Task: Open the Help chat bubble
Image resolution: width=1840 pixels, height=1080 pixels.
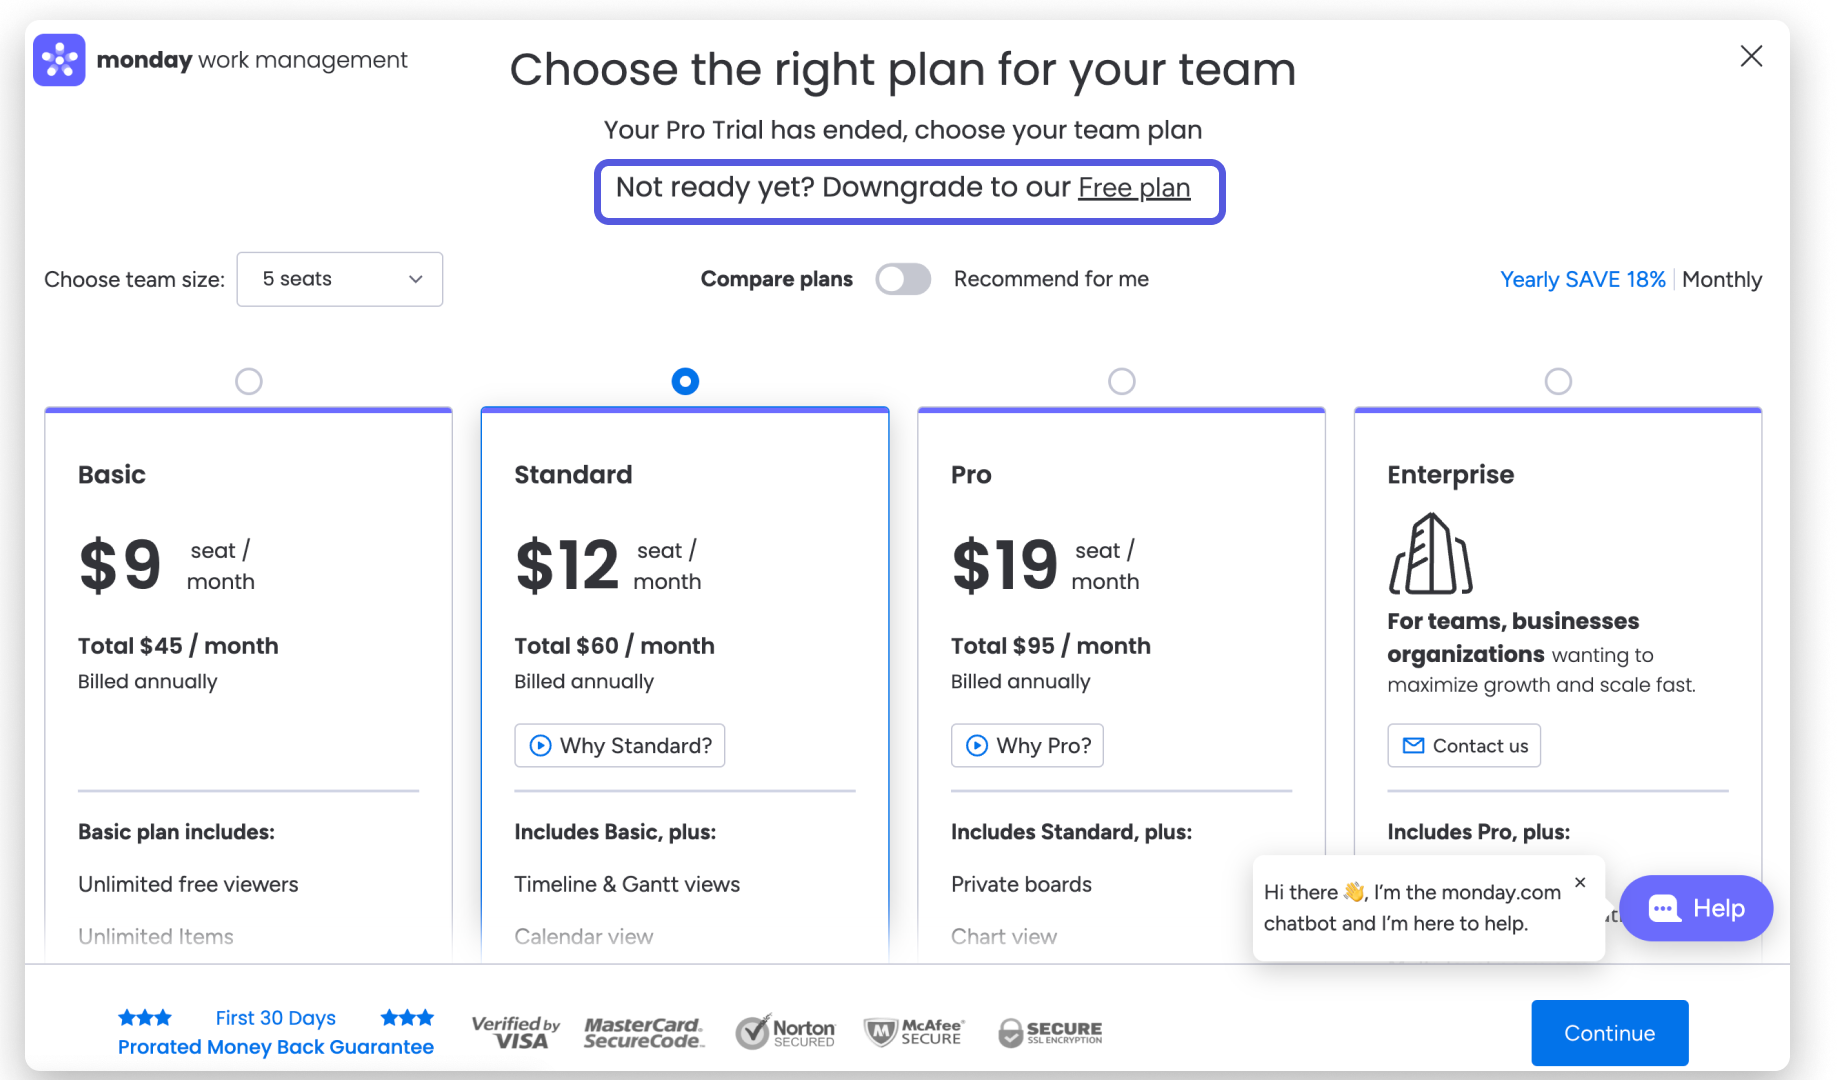Action: click(x=1696, y=908)
